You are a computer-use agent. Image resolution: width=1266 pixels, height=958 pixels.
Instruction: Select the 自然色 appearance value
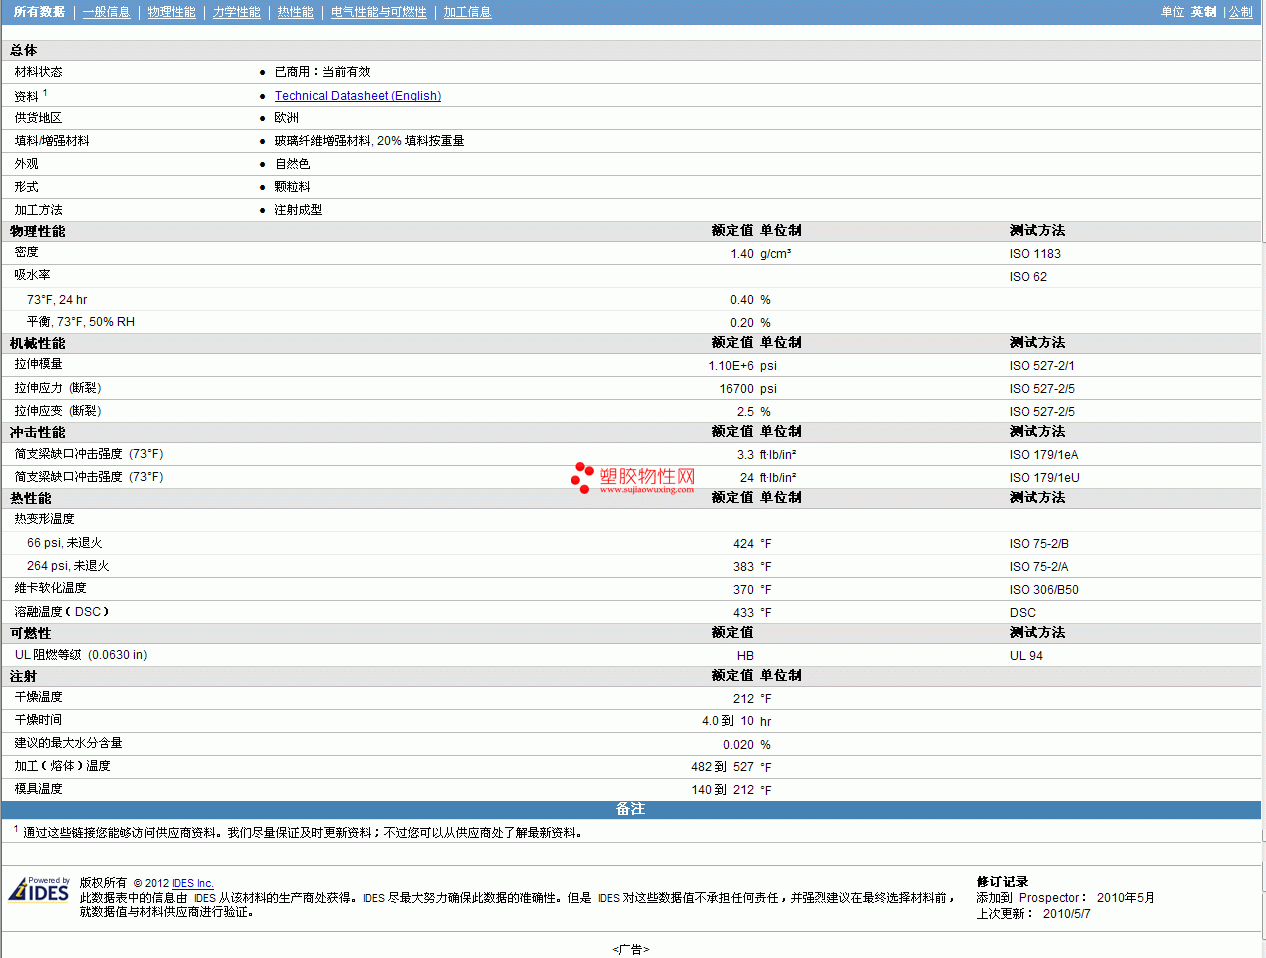tap(292, 164)
